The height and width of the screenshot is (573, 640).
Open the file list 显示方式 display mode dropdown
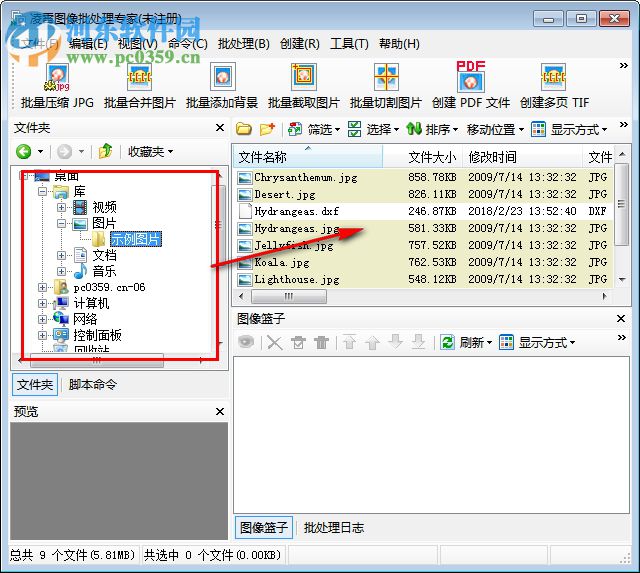point(569,129)
